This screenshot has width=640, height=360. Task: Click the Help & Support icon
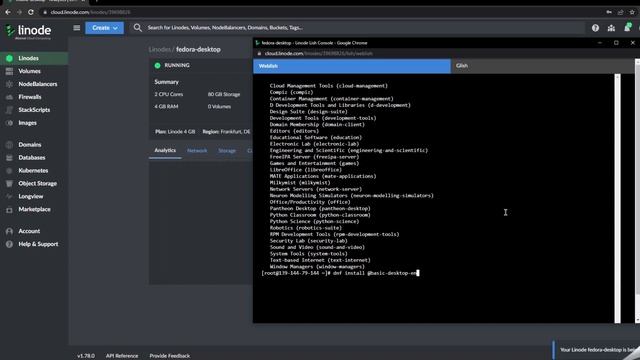click(x=9, y=244)
